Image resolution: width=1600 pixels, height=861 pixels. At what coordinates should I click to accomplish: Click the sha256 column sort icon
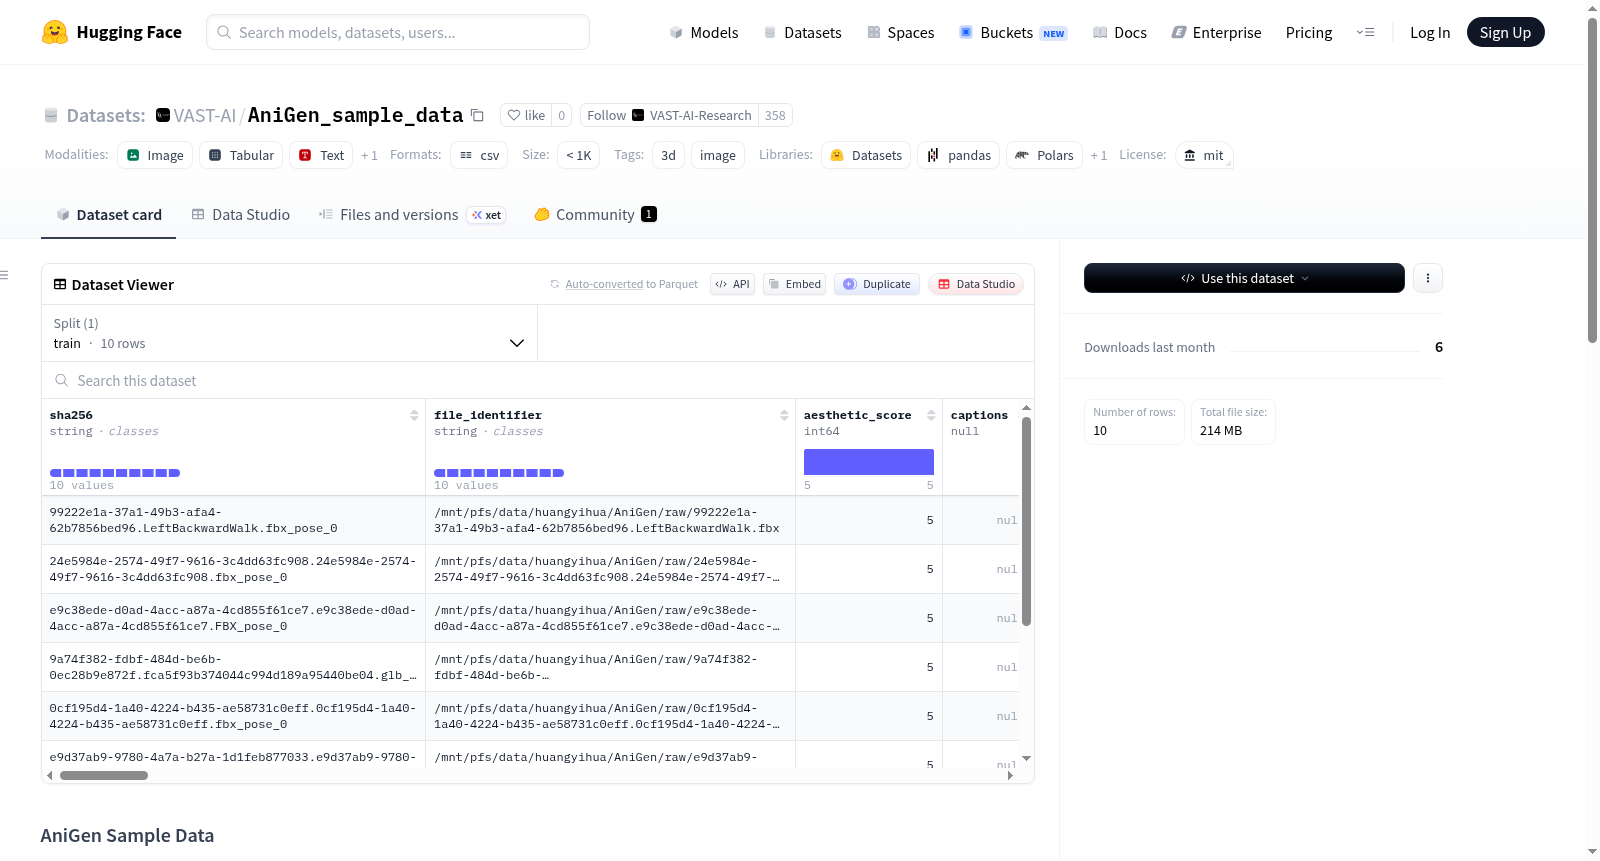point(414,415)
